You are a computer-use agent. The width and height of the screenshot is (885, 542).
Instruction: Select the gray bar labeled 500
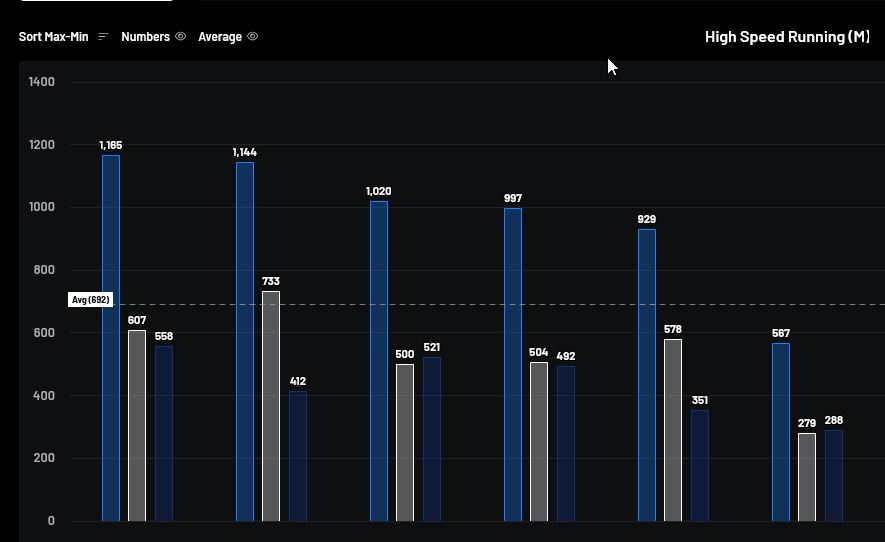[405, 443]
